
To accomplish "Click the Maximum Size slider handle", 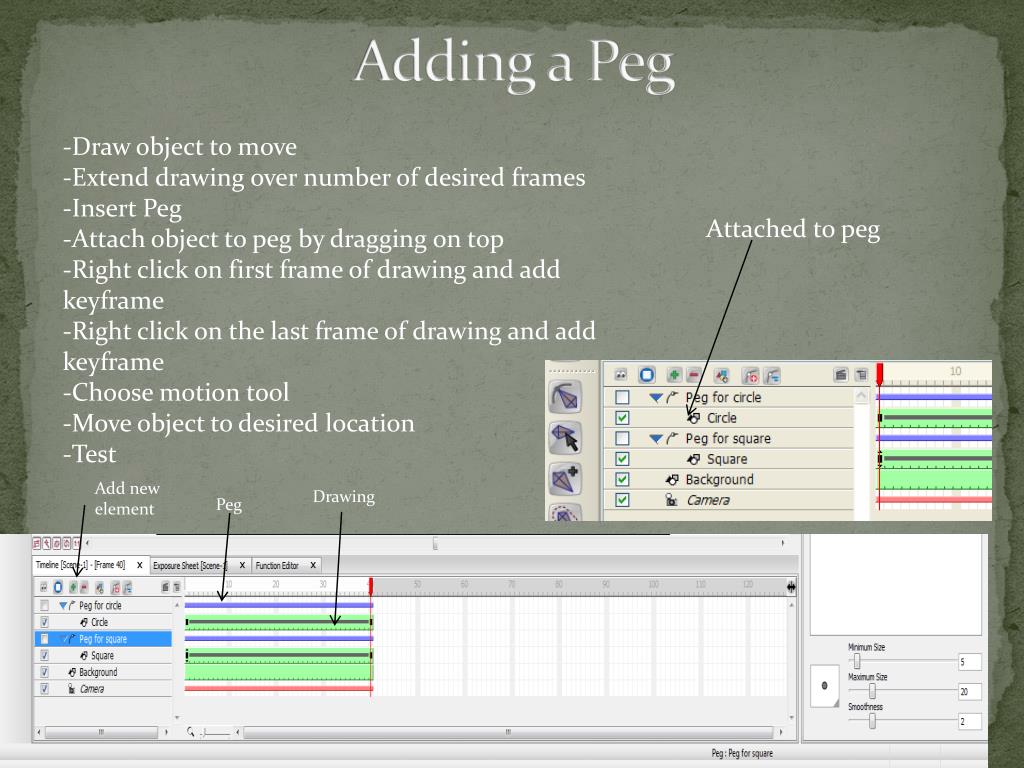I will coord(872,691).
